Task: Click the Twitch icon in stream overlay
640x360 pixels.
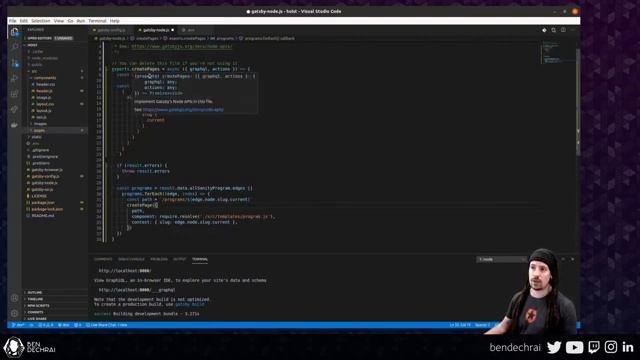Action: coord(594,347)
